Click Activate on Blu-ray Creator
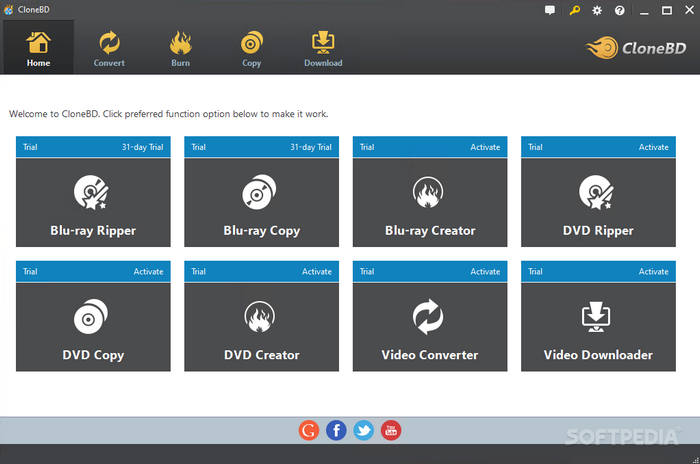Viewport: 700px width, 464px height. (x=485, y=147)
